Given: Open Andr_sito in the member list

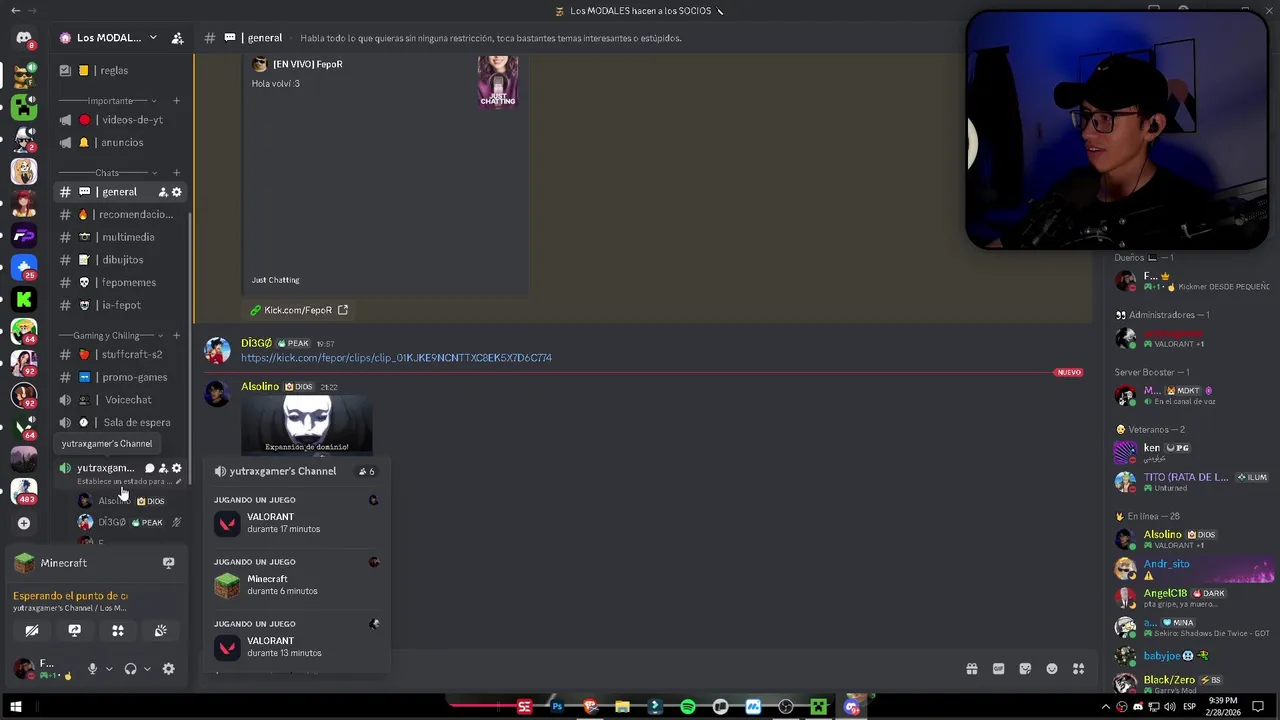Looking at the screenshot, I should coord(1166,564).
